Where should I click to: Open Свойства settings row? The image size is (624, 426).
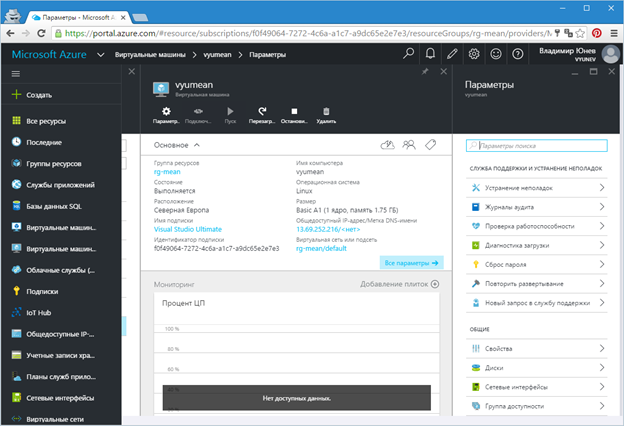tap(536, 348)
